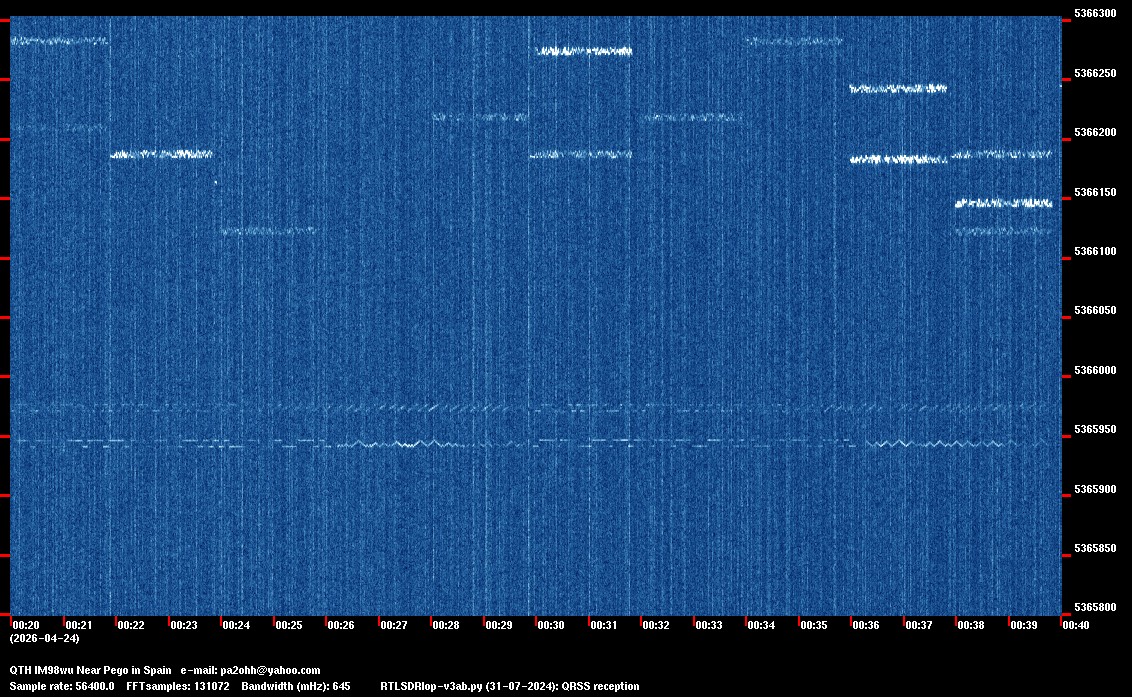Select the Bandwidth (mHz) 645 value

[x=298, y=686]
